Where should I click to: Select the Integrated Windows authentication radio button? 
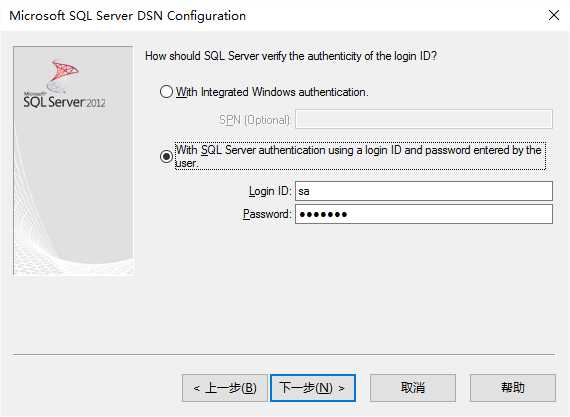[x=166, y=92]
